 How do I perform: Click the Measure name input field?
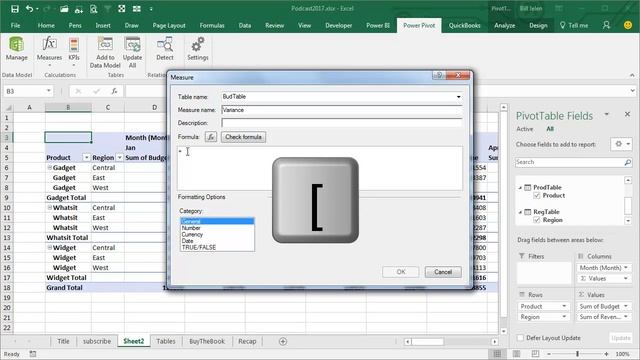point(342,110)
